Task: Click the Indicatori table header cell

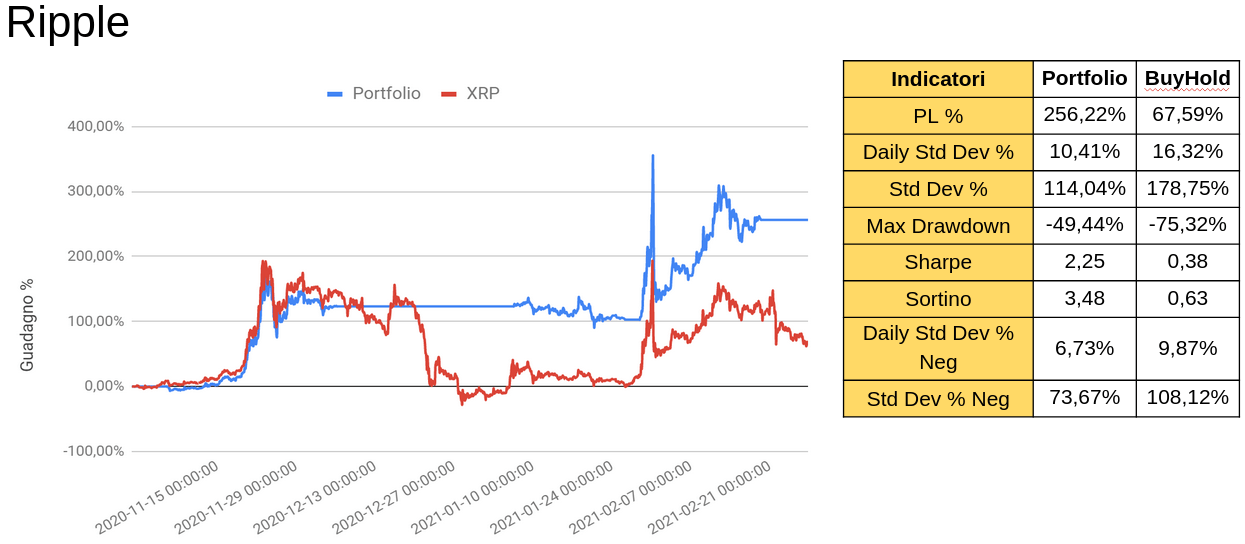Action: 937,79
